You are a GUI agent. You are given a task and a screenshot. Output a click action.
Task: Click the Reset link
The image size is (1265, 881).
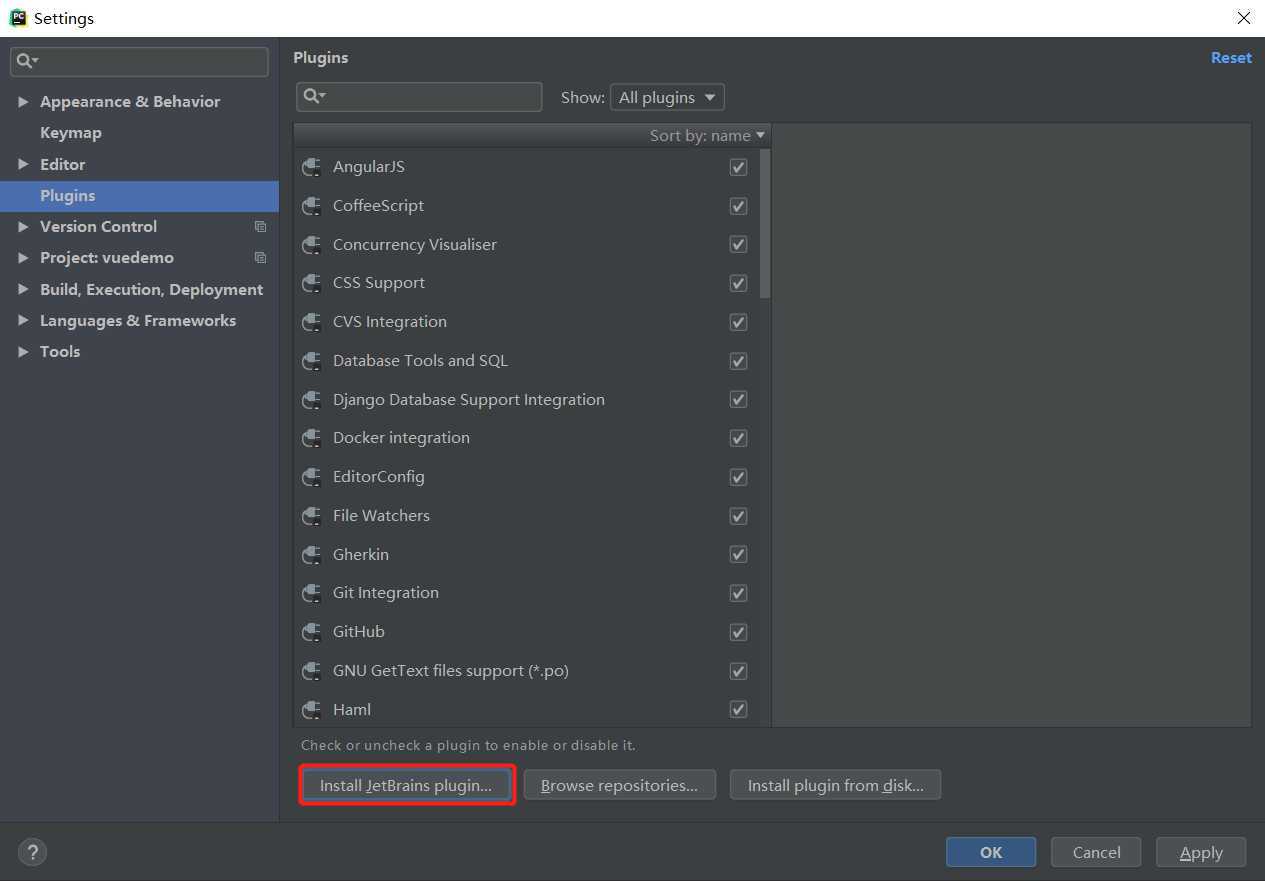point(1231,58)
